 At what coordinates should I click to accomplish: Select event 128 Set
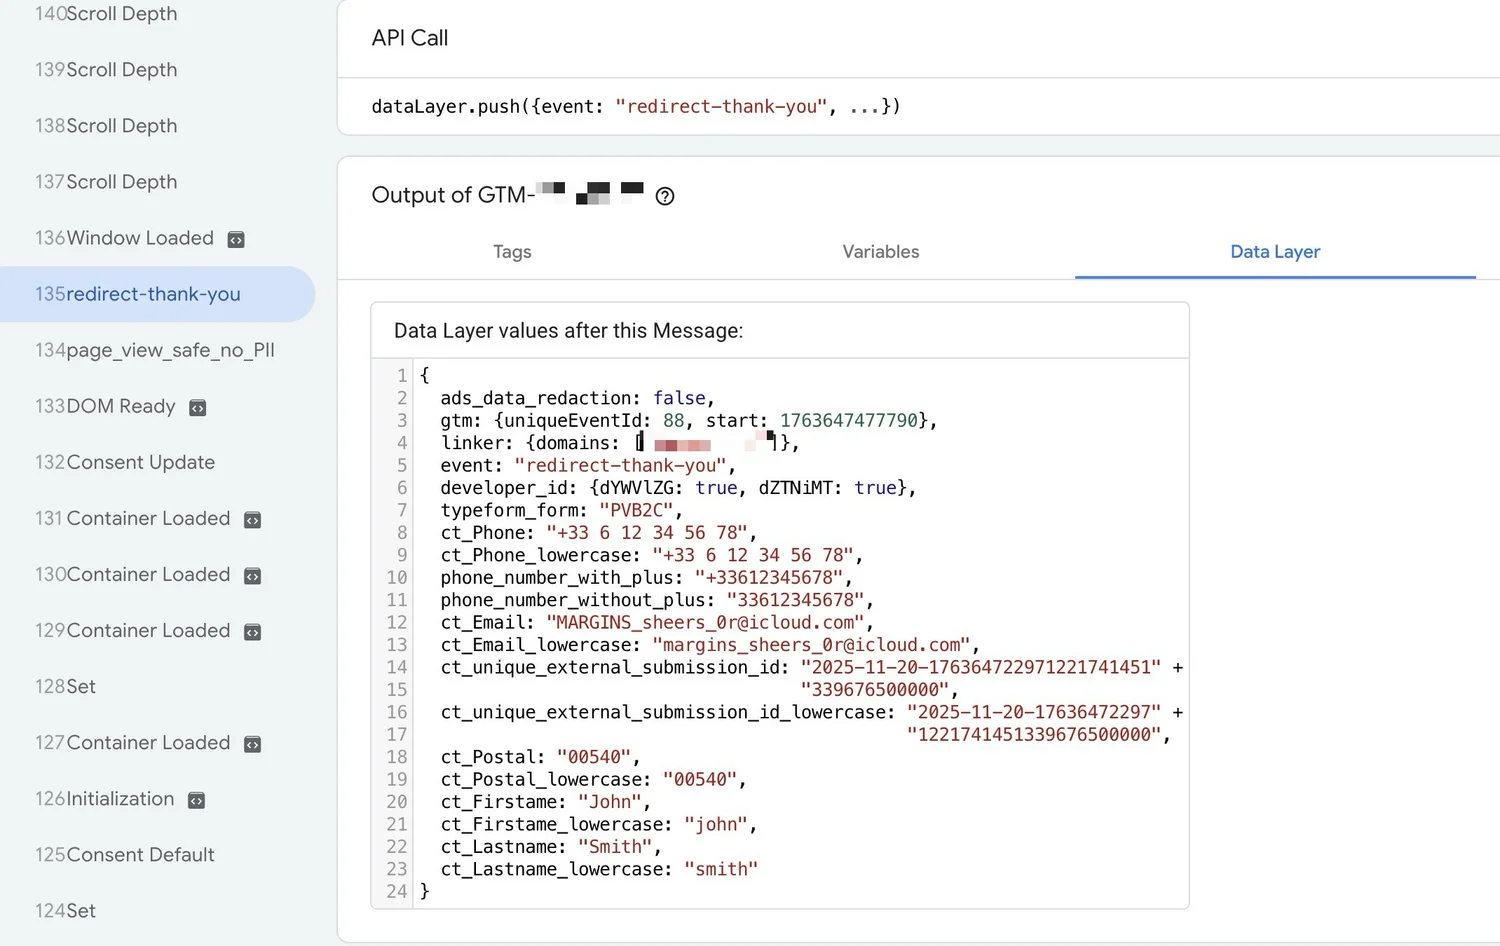(x=65, y=687)
